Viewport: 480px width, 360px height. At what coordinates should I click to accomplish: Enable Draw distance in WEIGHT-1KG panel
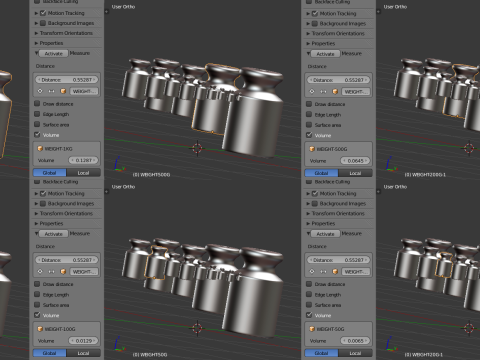tap(37, 104)
